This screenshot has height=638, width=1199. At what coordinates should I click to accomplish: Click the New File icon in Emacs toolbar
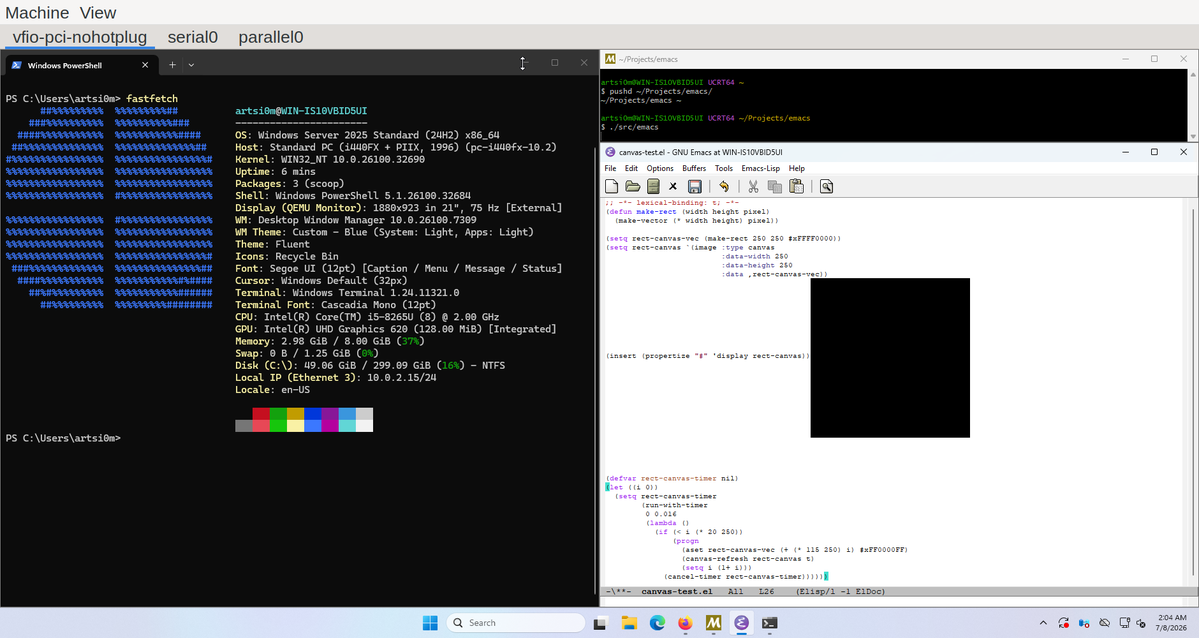(x=611, y=186)
